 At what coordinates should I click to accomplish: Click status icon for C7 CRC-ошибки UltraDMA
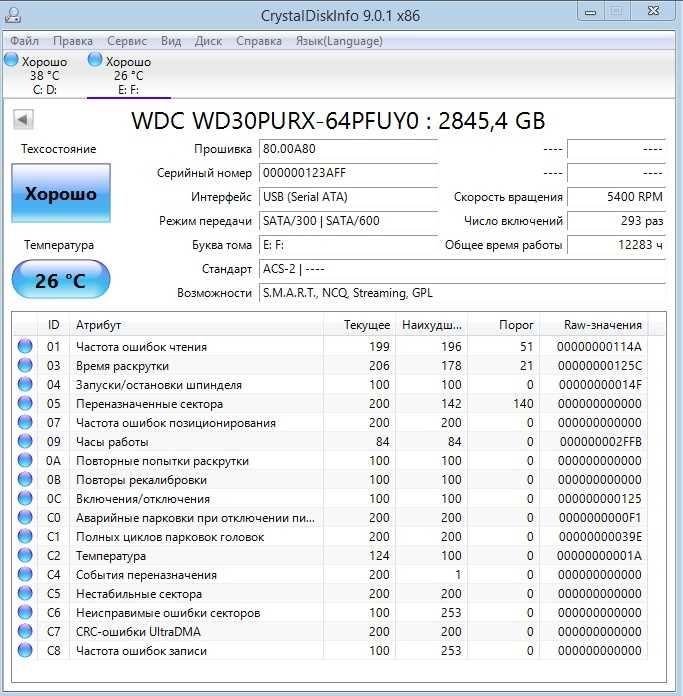(x=25, y=631)
